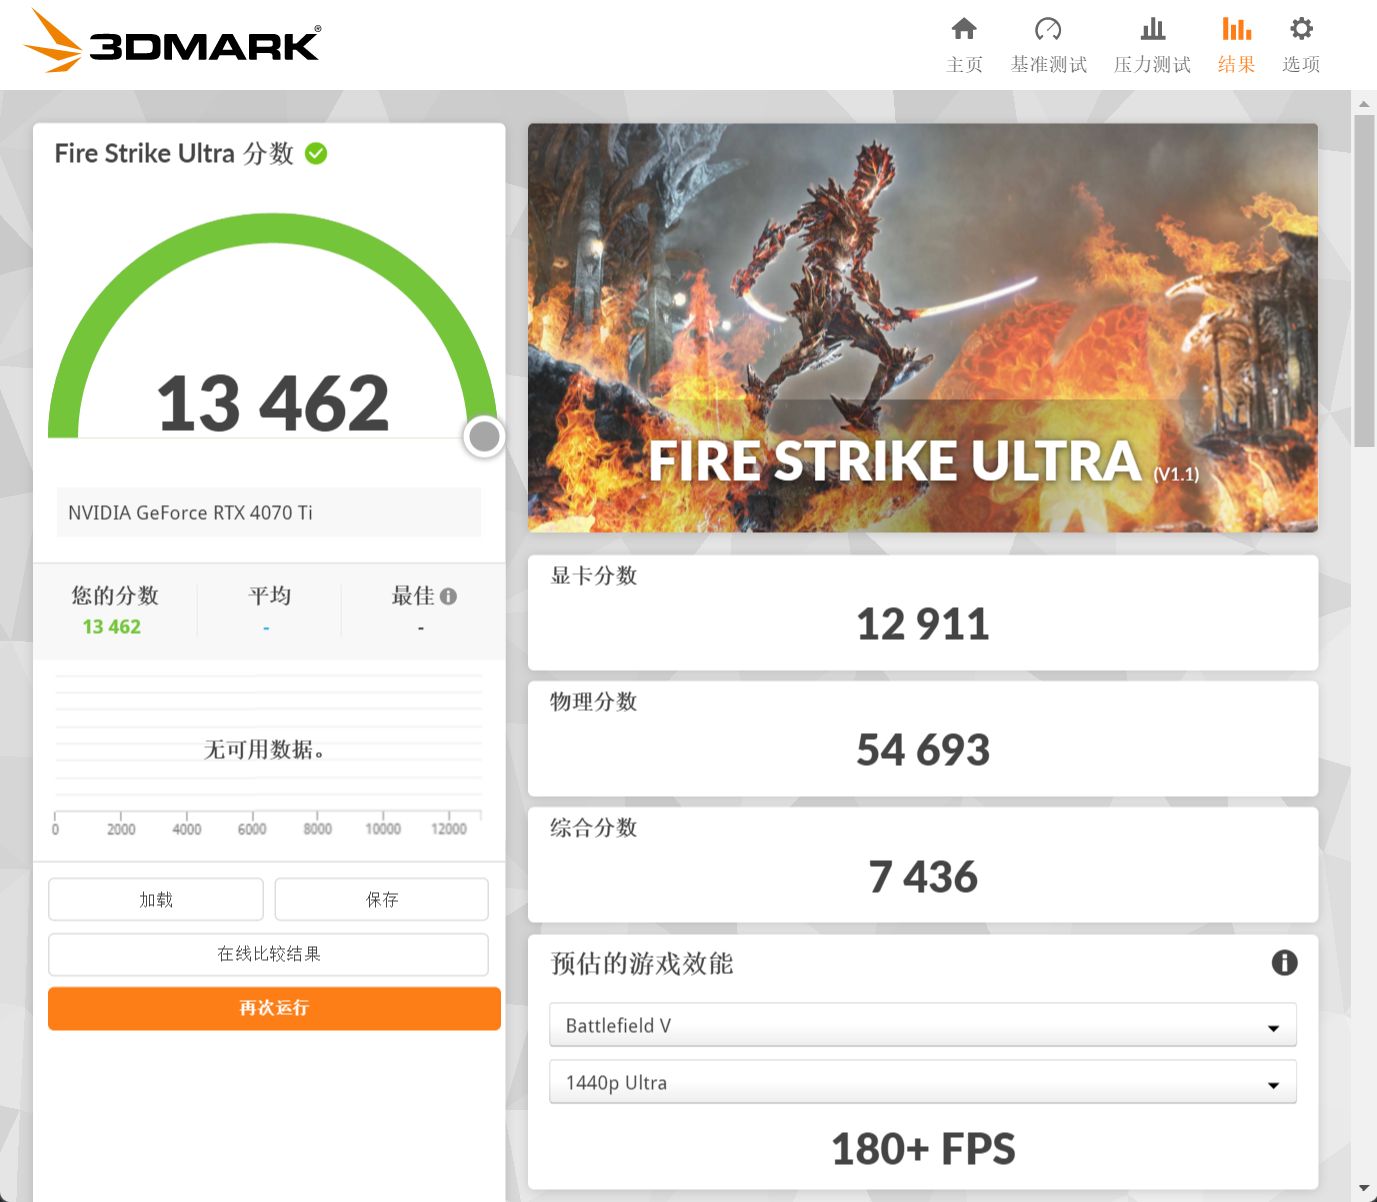Image resolution: width=1377 pixels, height=1202 pixels.
Task: Click the vertical scrollbar thumb
Action: click(x=1364, y=281)
